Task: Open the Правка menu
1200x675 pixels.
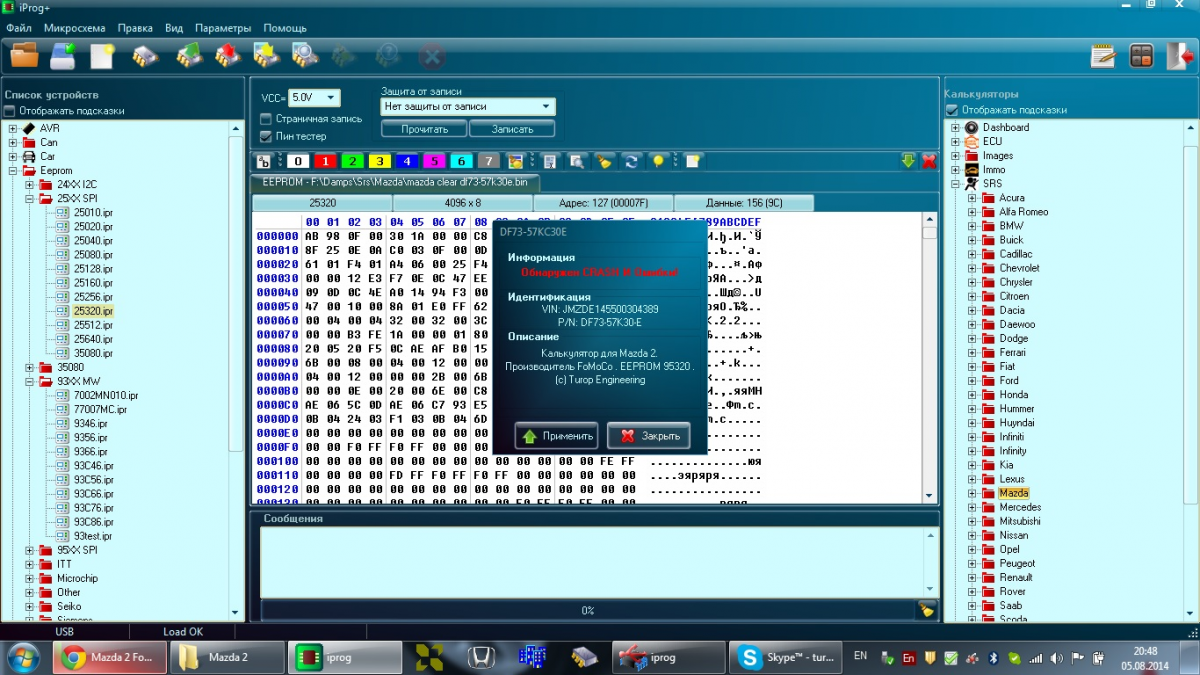Action: 135,28
